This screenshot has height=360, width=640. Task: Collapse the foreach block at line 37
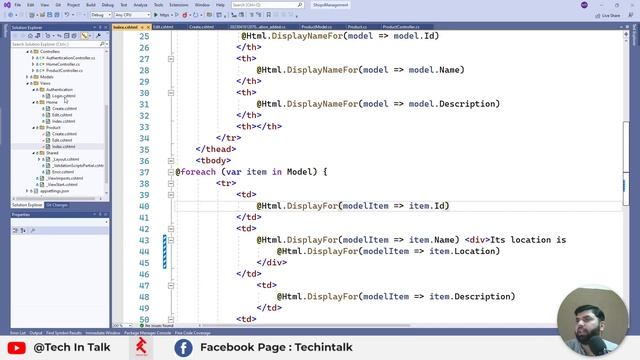(171, 172)
